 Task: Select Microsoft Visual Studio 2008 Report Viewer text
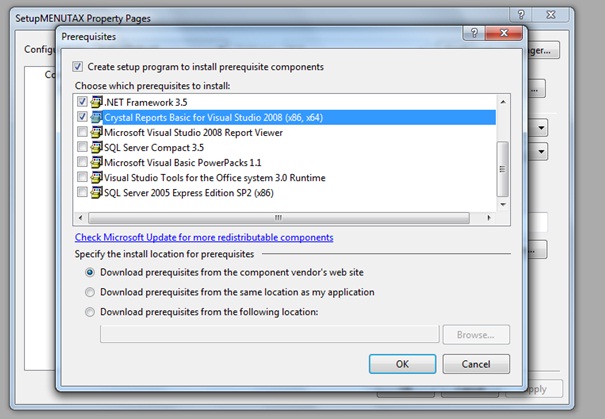(193, 133)
